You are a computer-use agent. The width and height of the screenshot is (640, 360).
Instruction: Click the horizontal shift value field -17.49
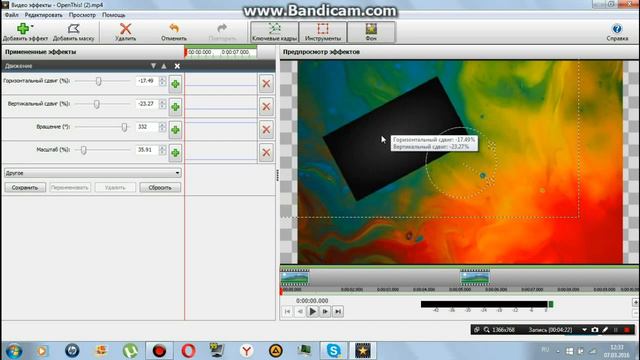[x=147, y=81]
